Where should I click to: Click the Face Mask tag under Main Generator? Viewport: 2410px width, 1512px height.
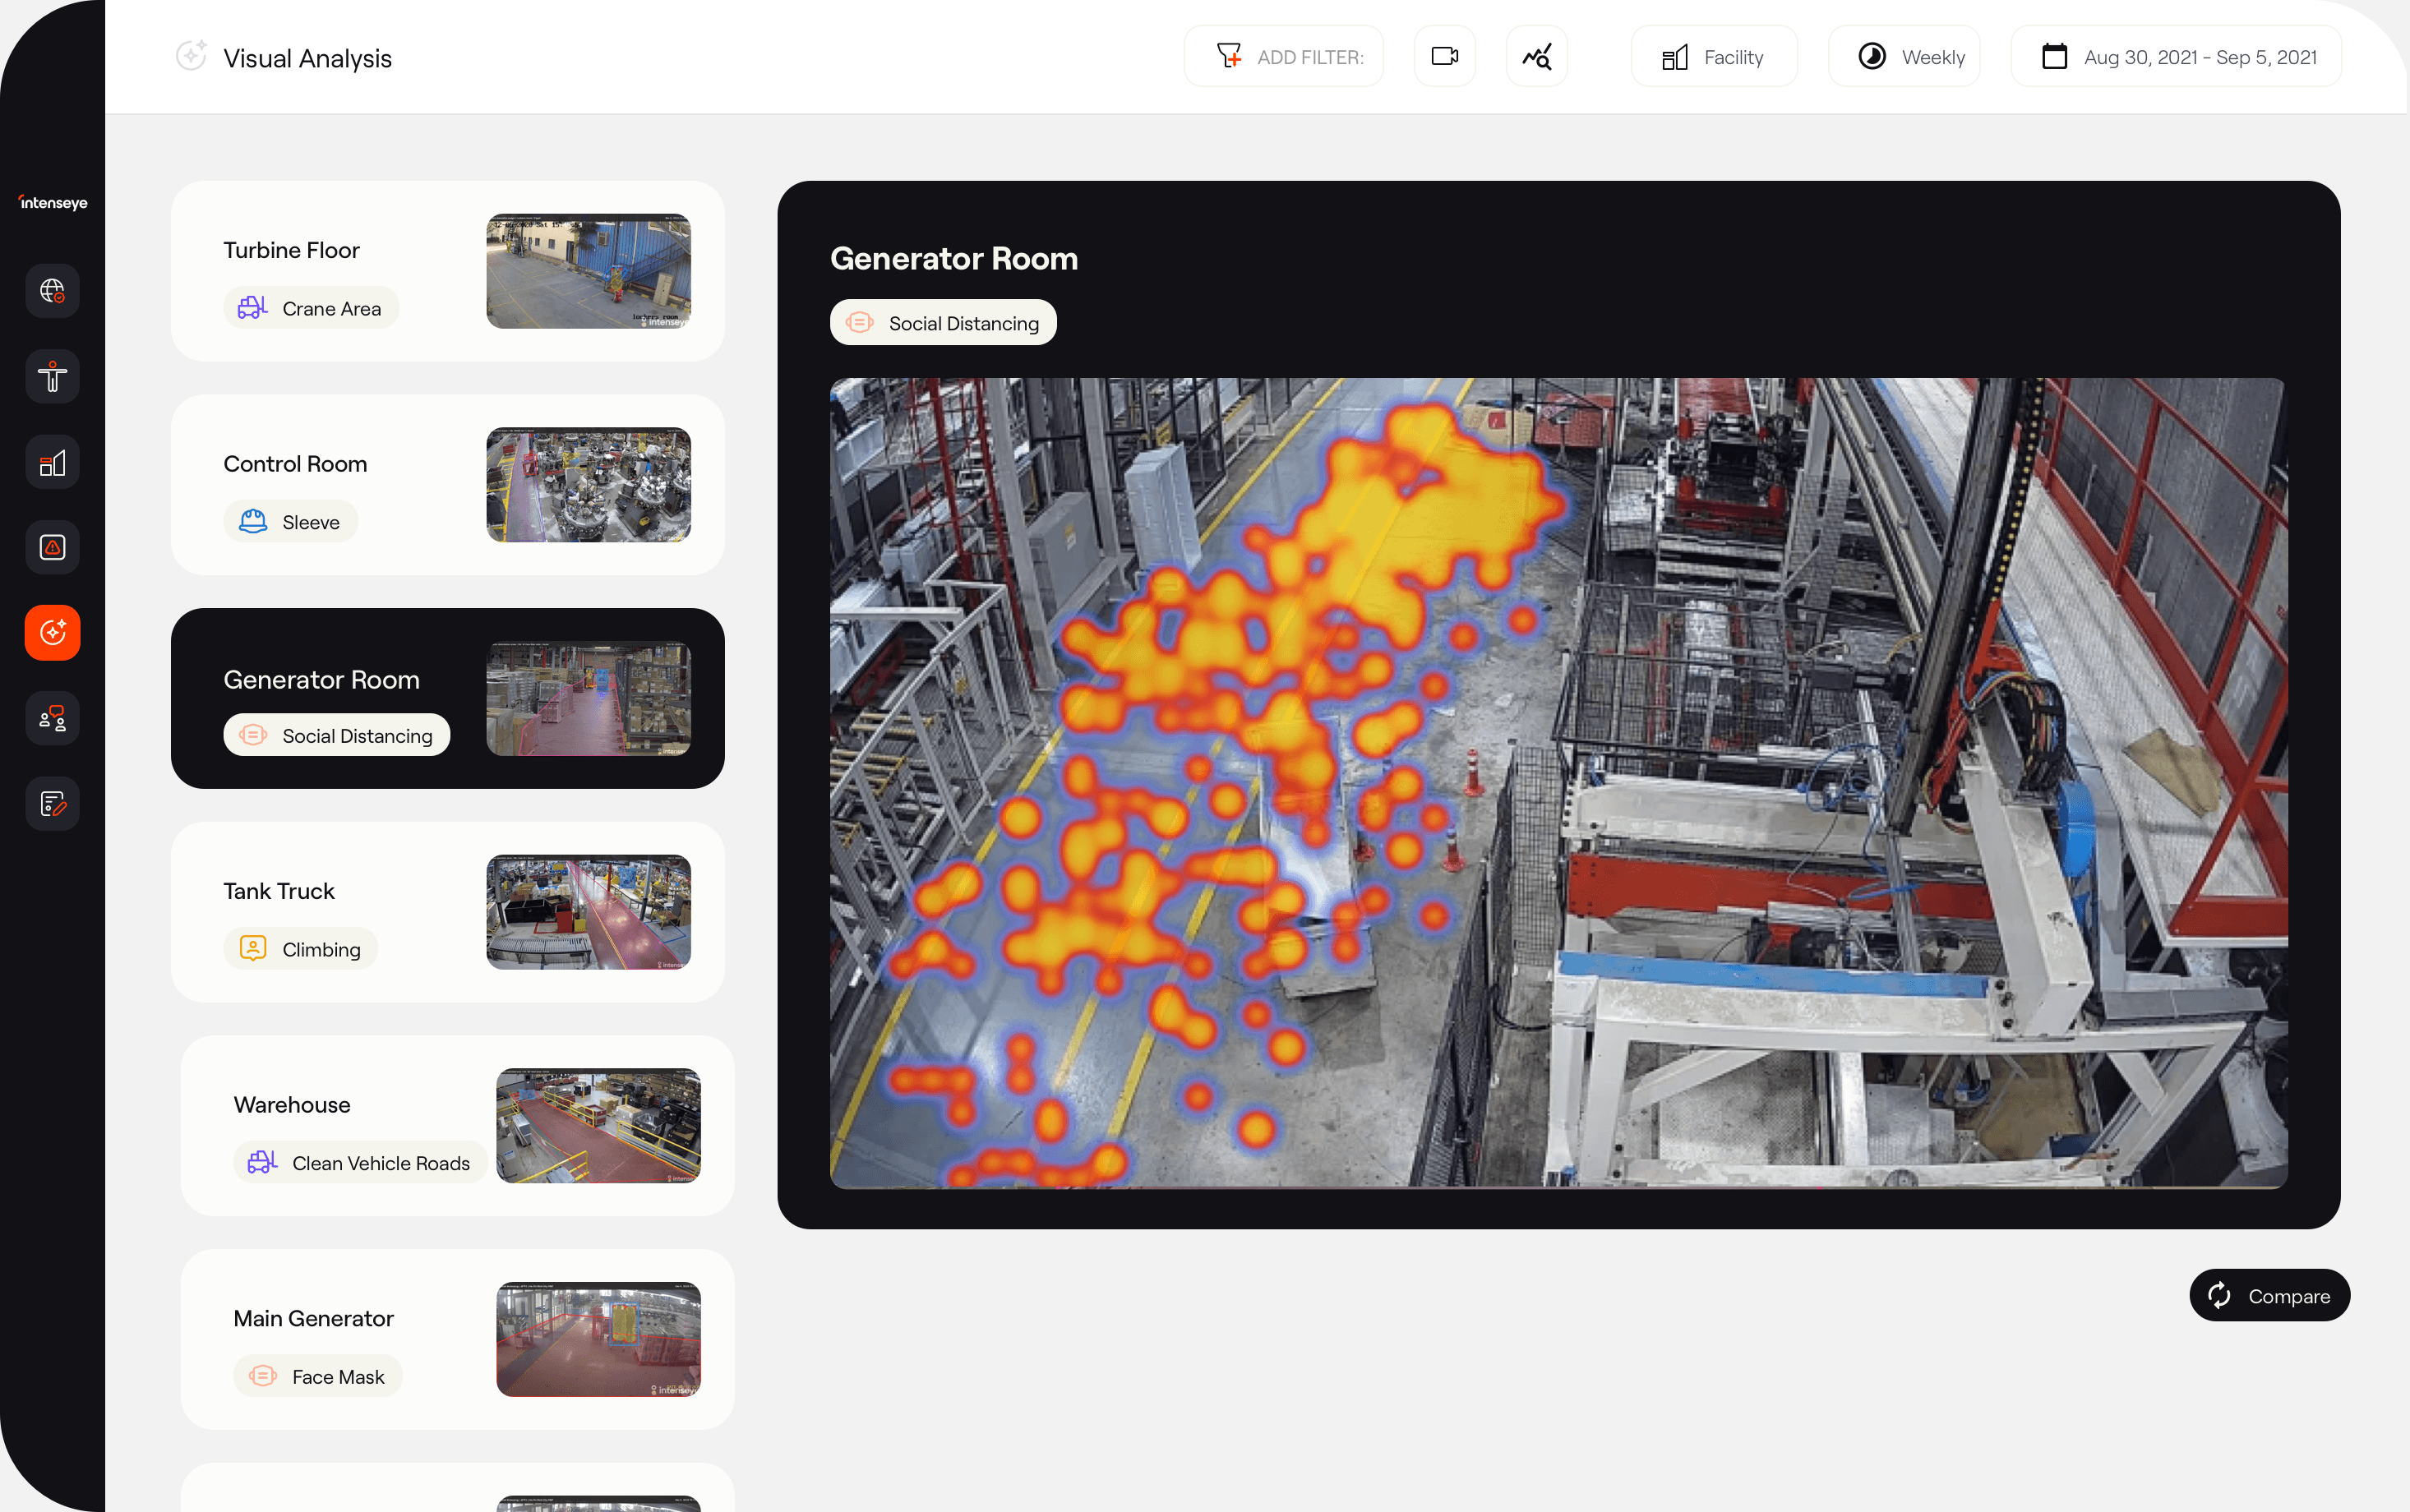(x=317, y=1377)
